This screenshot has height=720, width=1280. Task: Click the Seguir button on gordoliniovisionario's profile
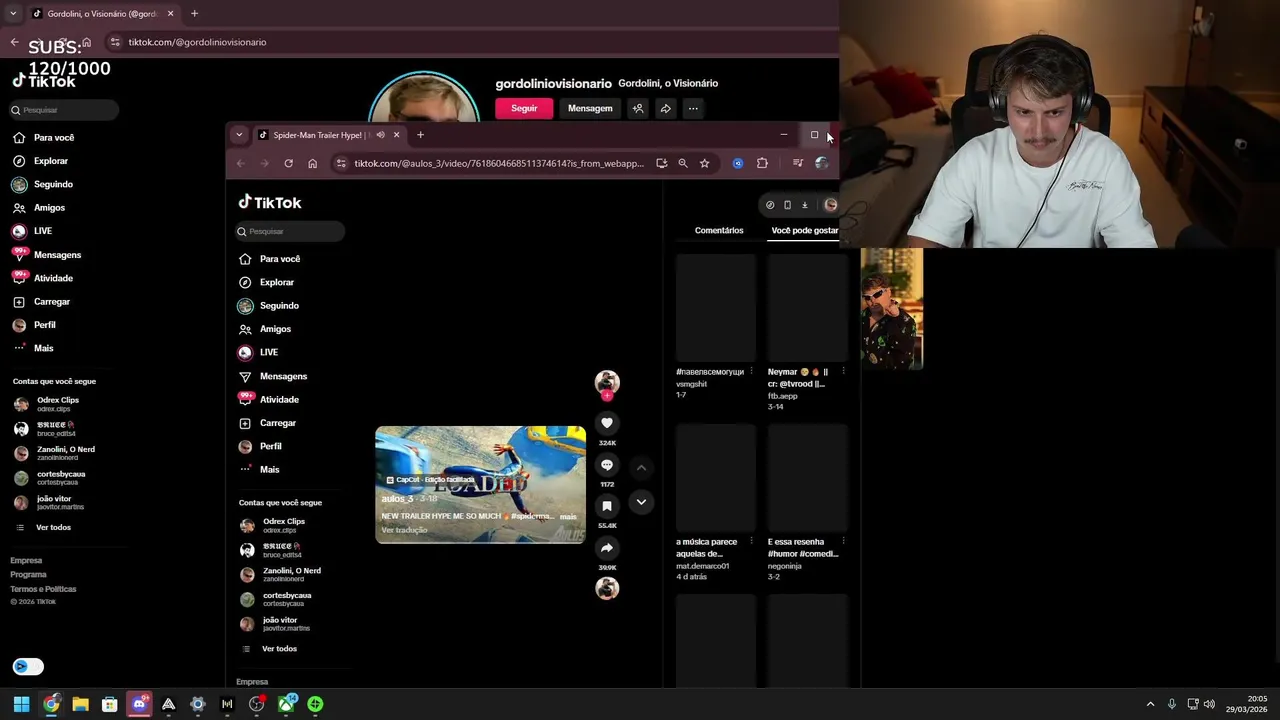[524, 108]
